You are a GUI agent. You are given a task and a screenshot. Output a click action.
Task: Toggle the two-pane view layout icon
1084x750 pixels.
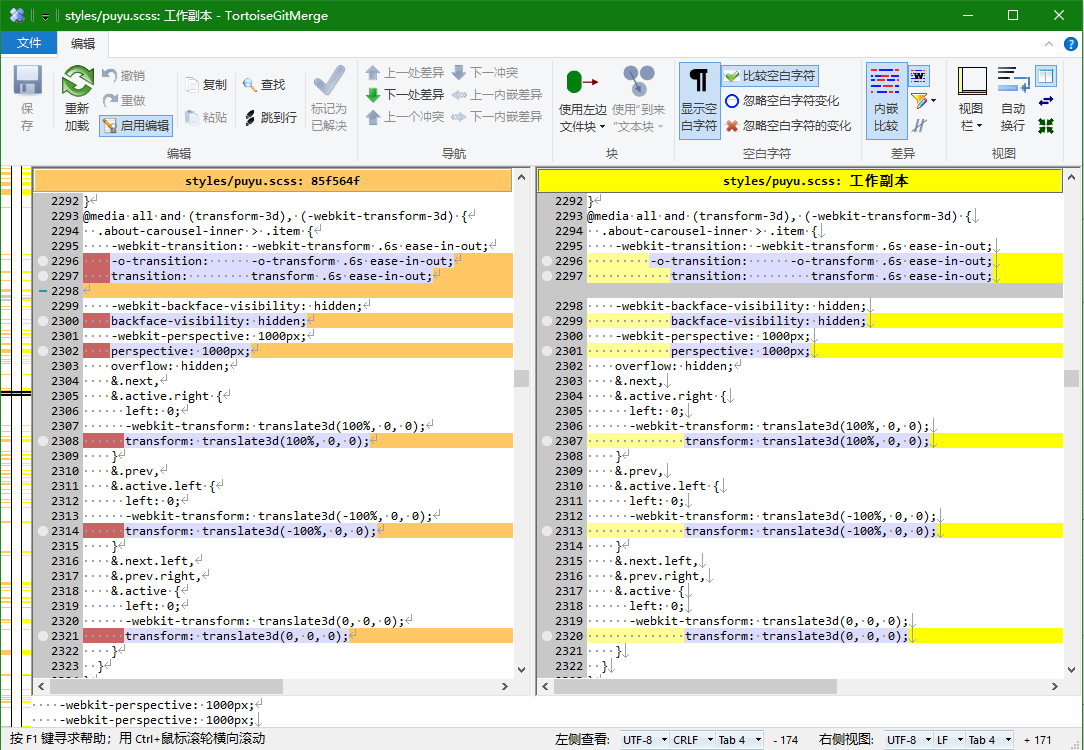1046,75
